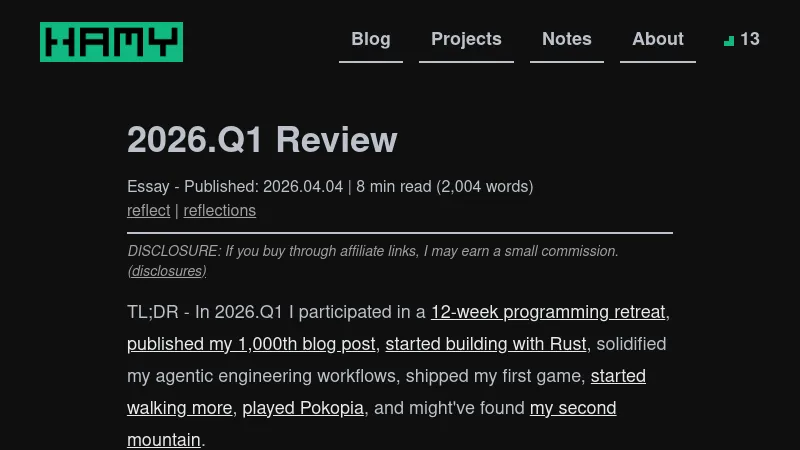800x450 pixels.
Task: Open the reflect tag link
Action: 148,210
